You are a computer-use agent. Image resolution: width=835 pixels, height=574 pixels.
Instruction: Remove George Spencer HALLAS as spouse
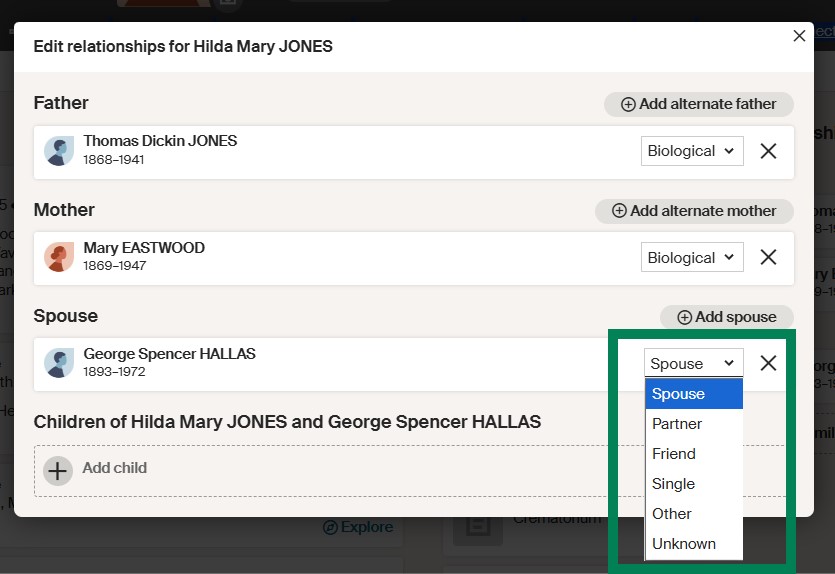tap(768, 363)
